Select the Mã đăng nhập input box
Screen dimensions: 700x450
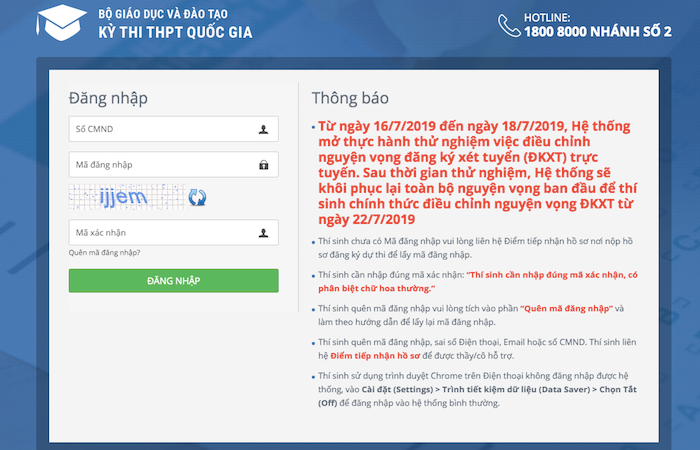pyautogui.click(x=160, y=164)
